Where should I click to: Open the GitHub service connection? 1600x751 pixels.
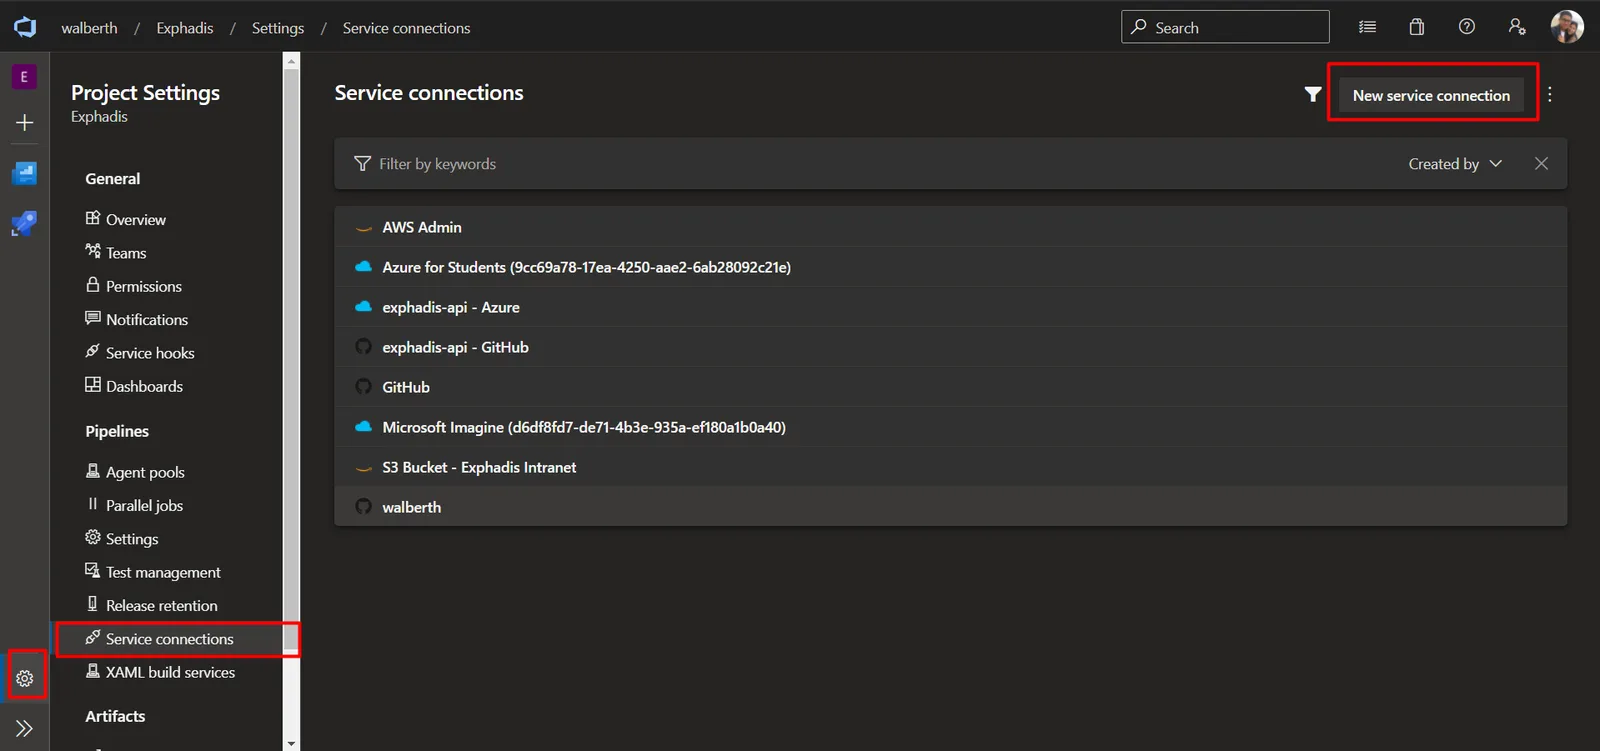[x=950, y=387]
